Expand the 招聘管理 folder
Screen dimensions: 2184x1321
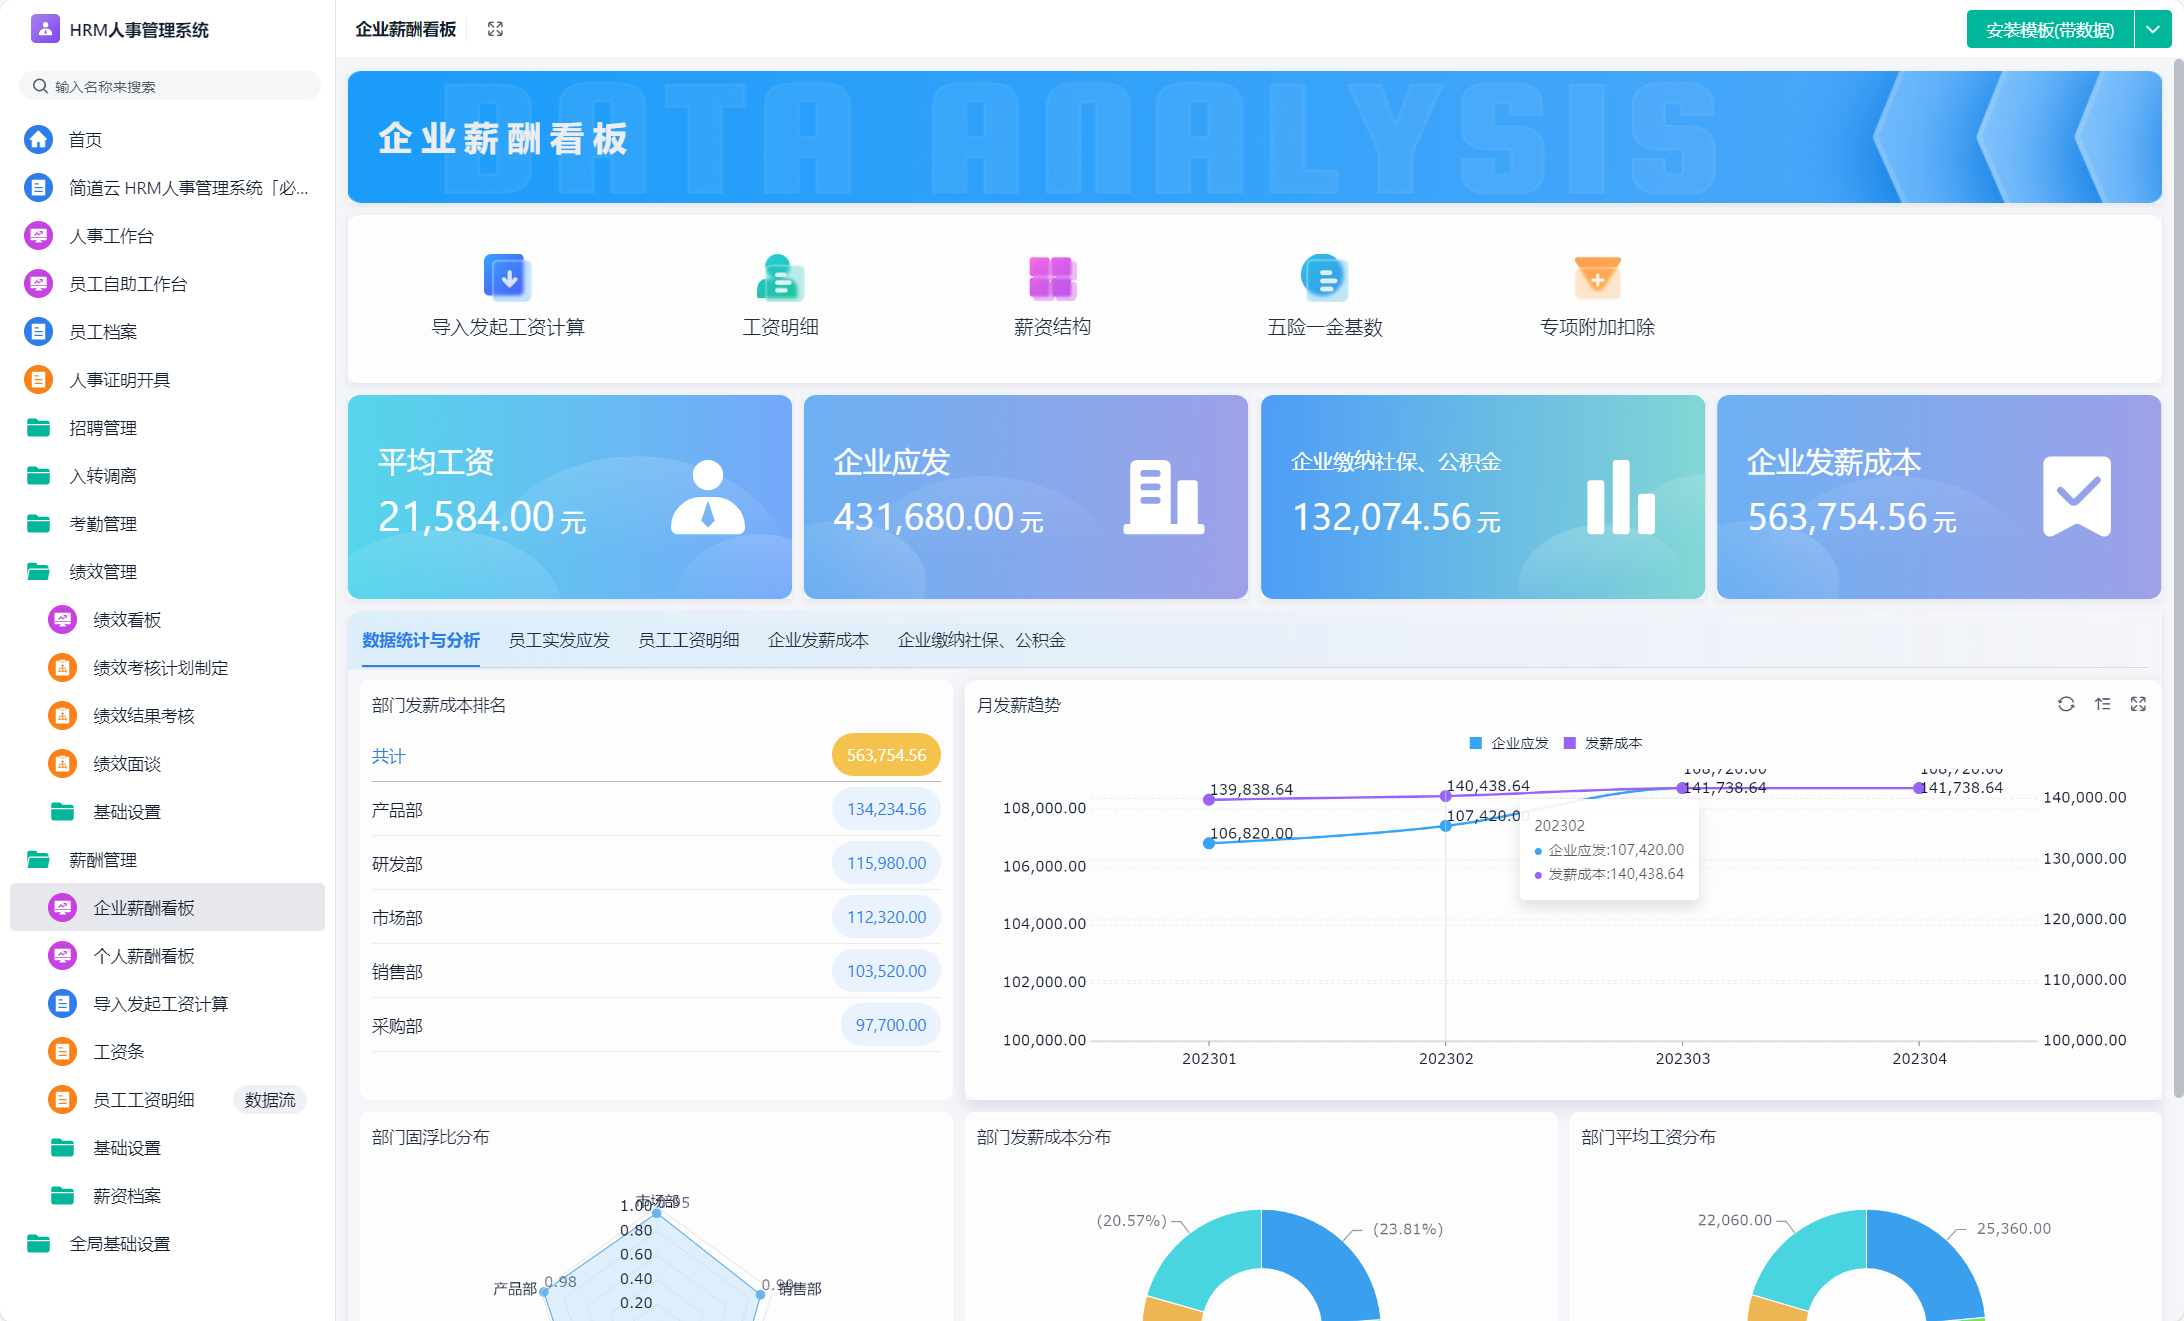[x=102, y=428]
